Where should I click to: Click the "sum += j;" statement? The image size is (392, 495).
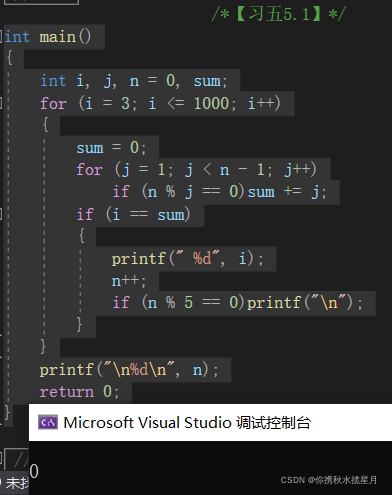pos(287,192)
